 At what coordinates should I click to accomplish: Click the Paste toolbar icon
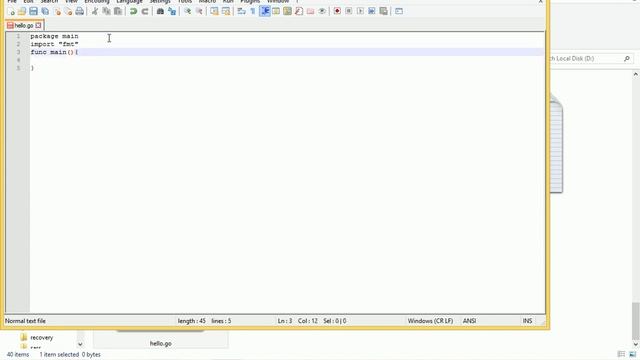(x=118, y=11)
